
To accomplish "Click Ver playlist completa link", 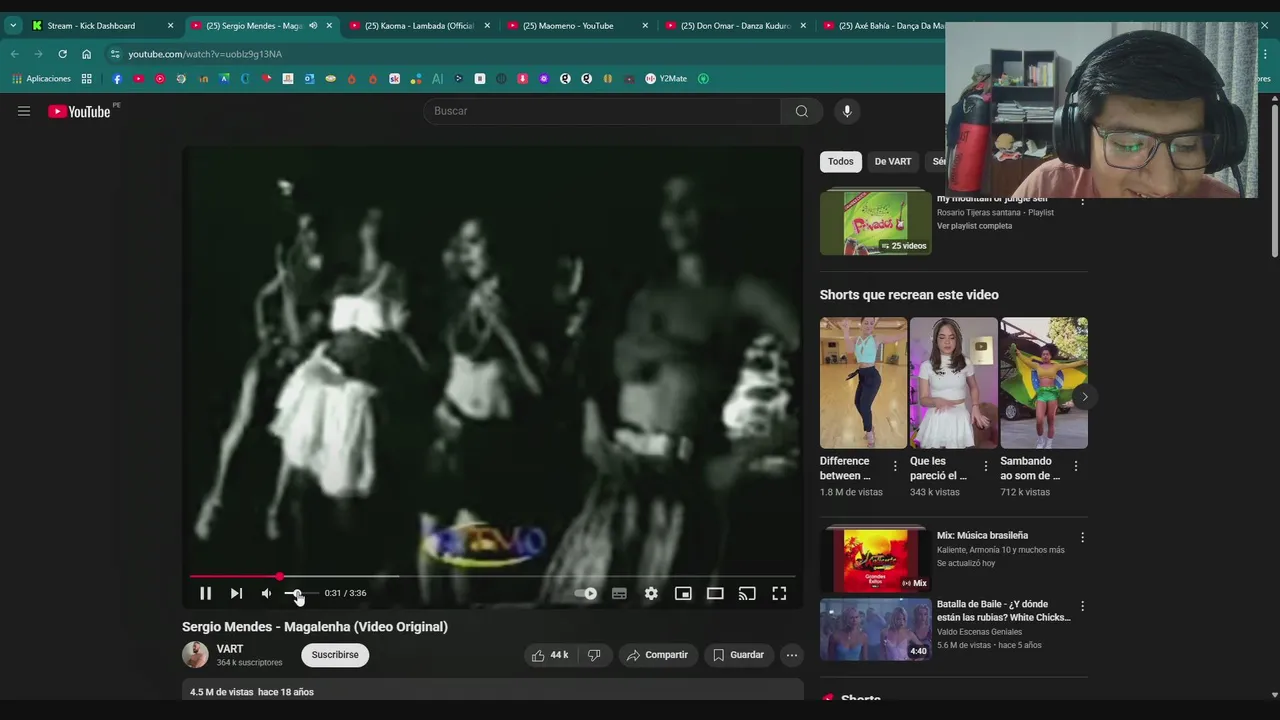I will pyautogui.click(x=974, y=226).
